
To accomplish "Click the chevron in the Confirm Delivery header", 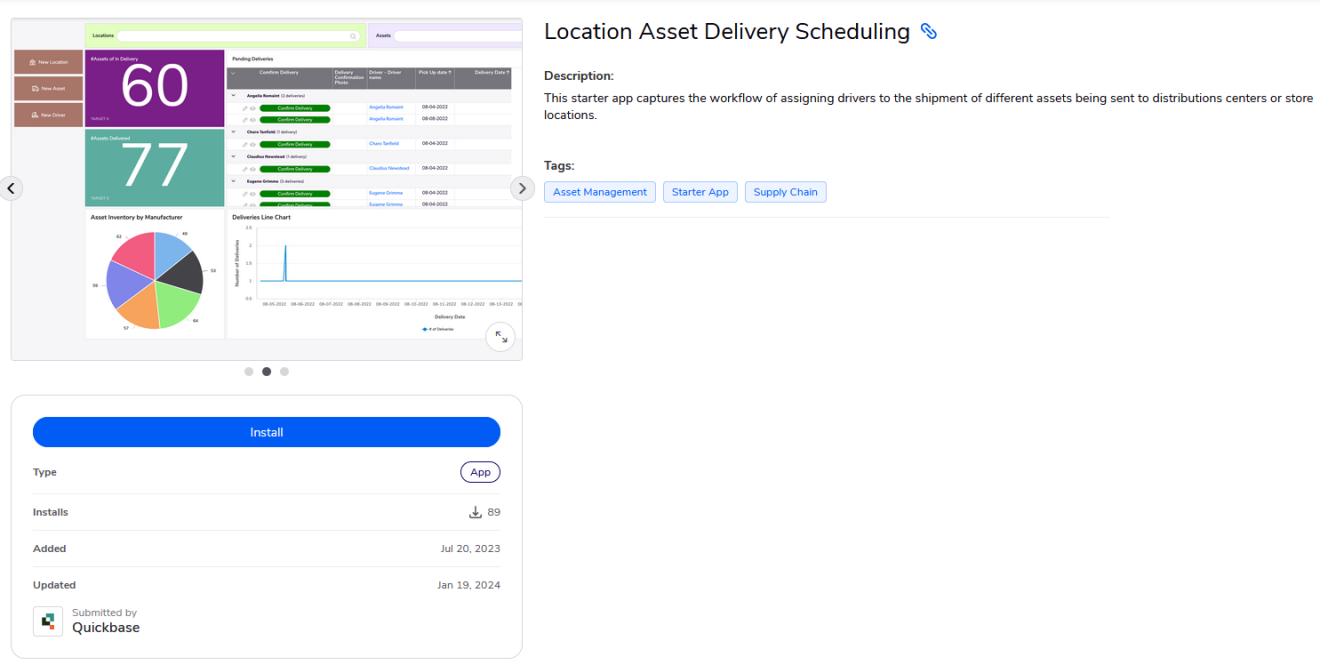I will tap(233, 71).
